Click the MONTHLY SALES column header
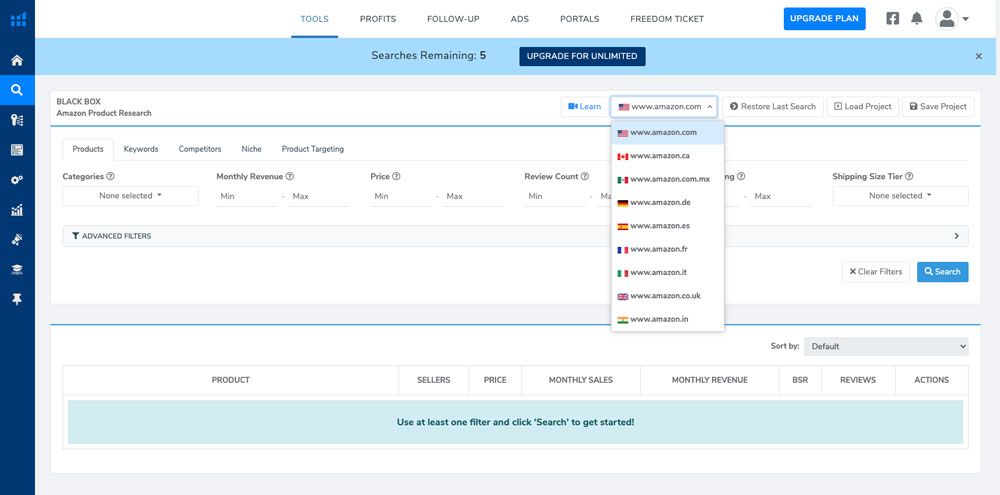Screen dimensions: 1000x495 pos(580,380)
